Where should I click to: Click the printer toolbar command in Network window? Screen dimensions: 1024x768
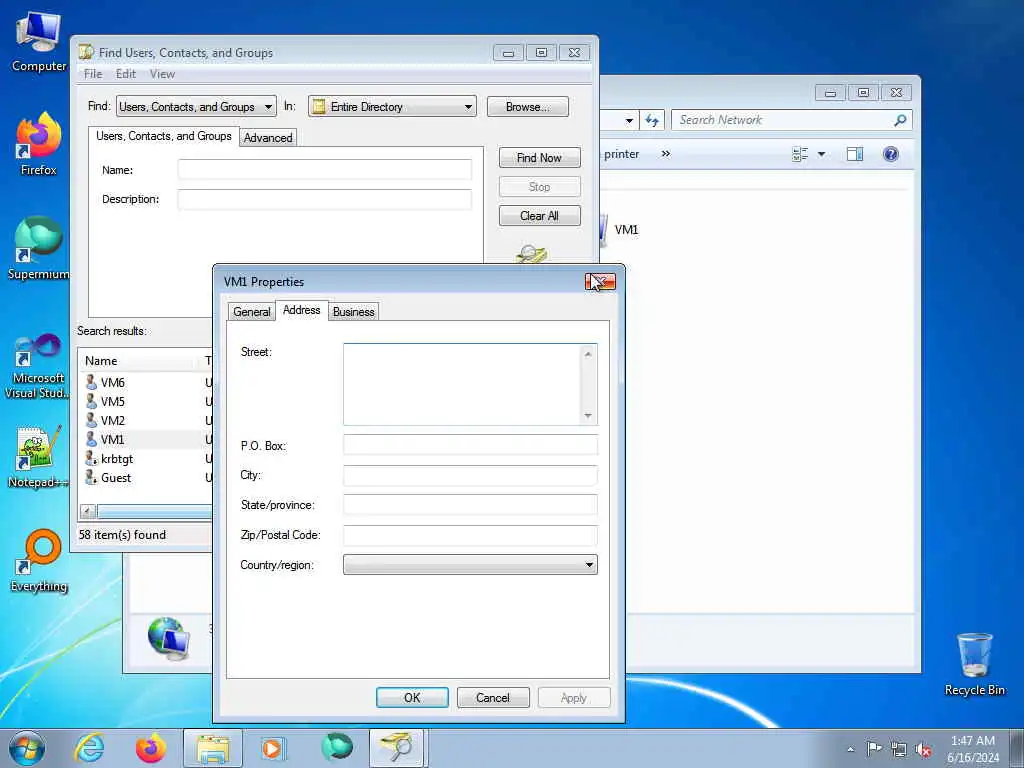622,154
